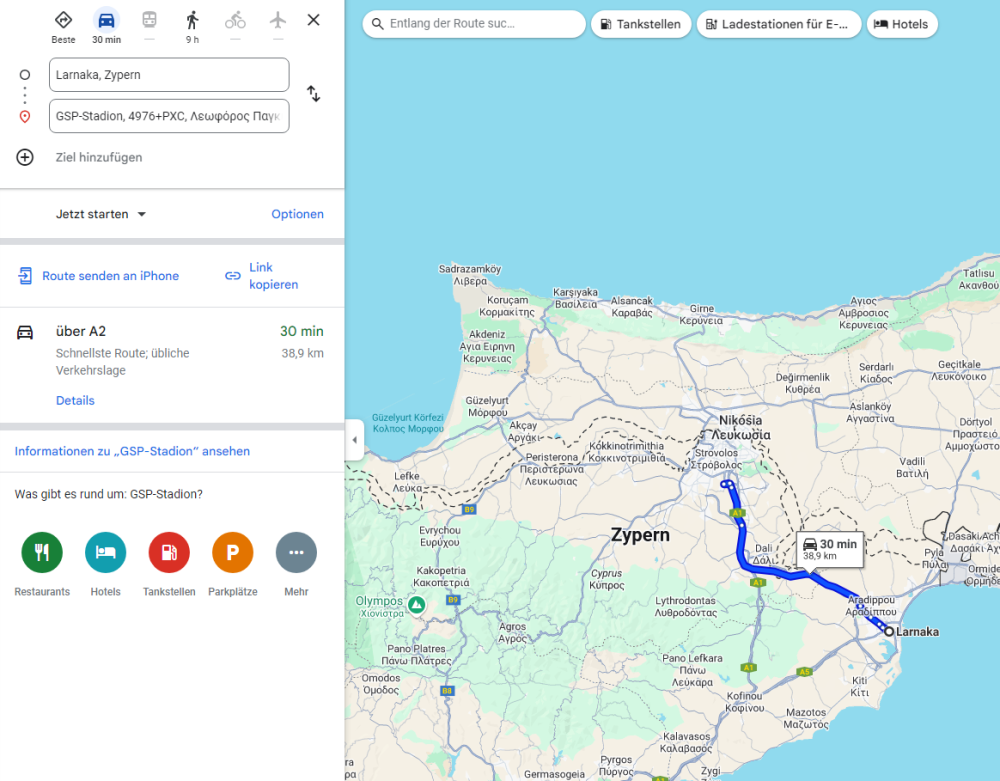The image size is (1000, 781).
Task: Click Ziel hinzufügen to add destination
Action: click(98, 157)
